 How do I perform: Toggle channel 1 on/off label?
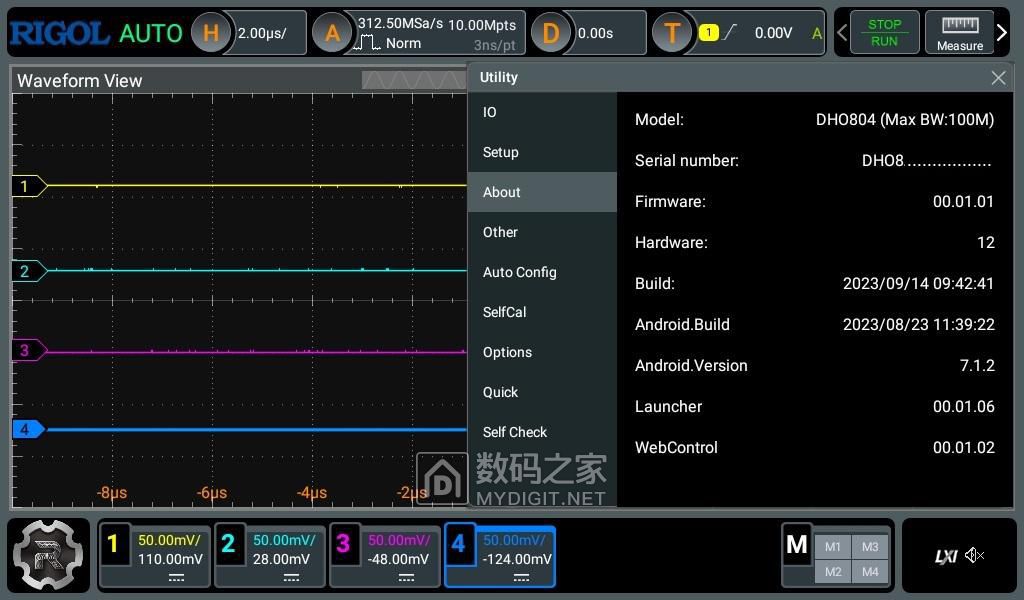[x=112, y=543]
